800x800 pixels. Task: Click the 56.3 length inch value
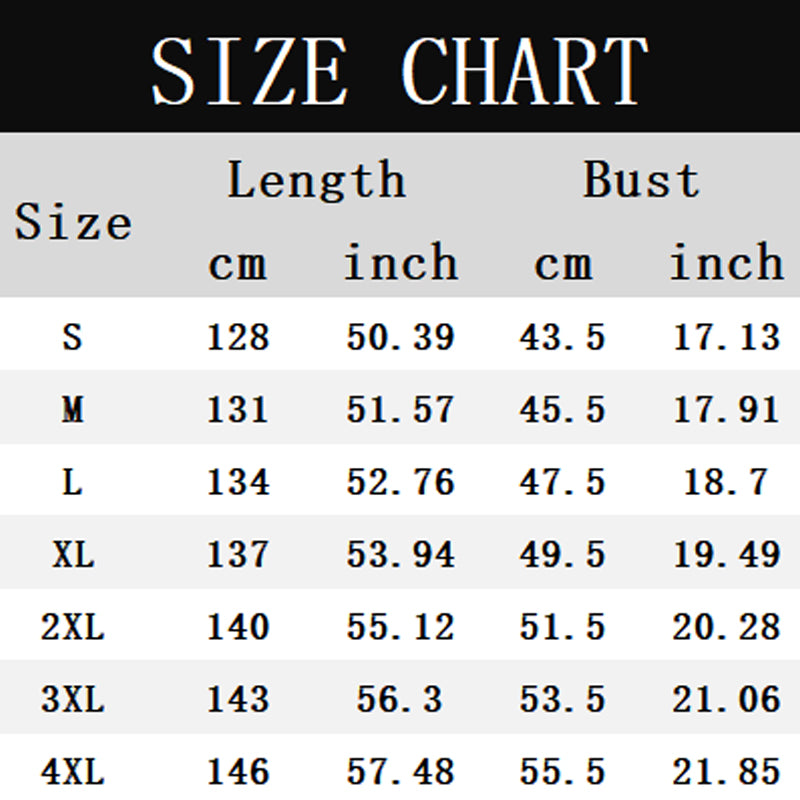pos(400,699)
